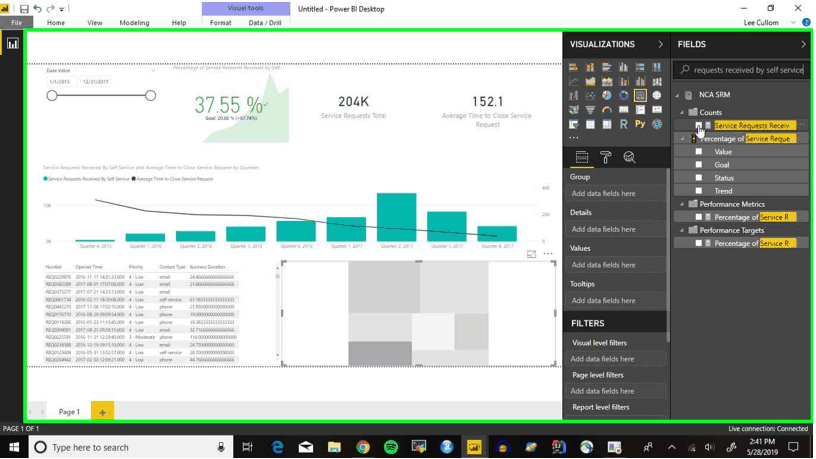Select the Page 1 tab

pyautogui.click(x=69, y=412)
